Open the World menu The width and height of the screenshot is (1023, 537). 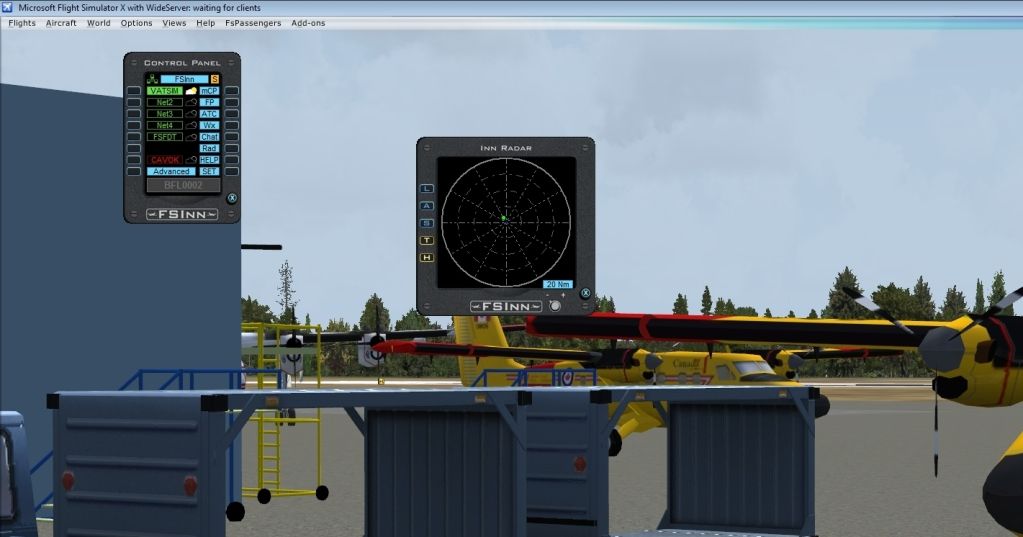[99, 23]
